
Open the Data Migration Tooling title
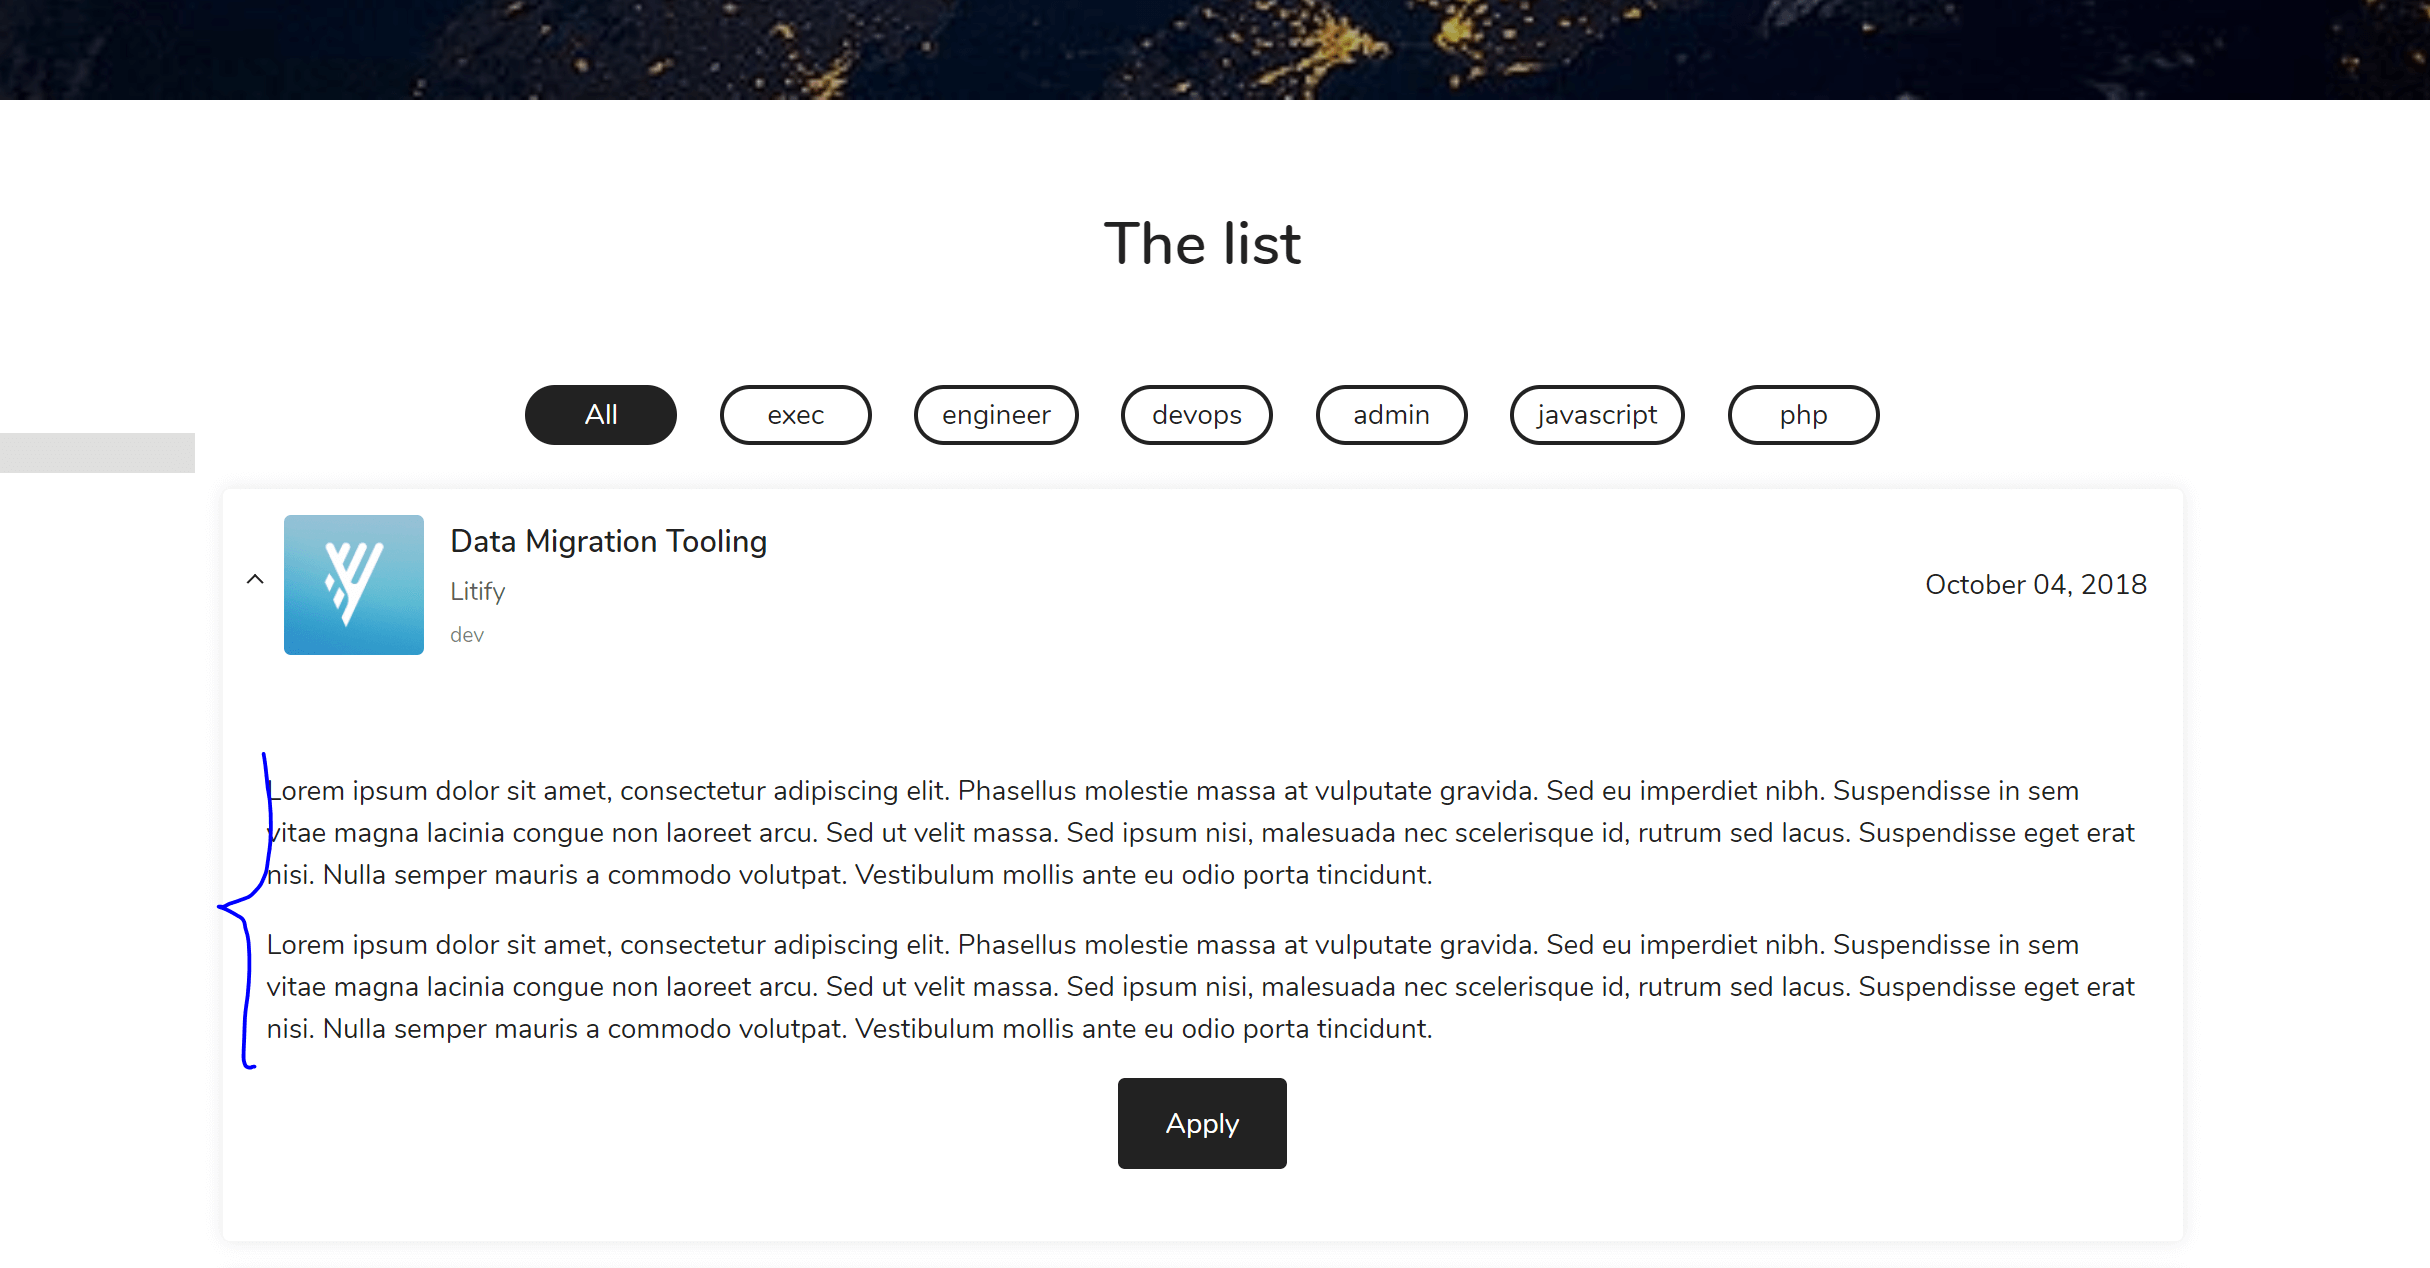point(609,541)
